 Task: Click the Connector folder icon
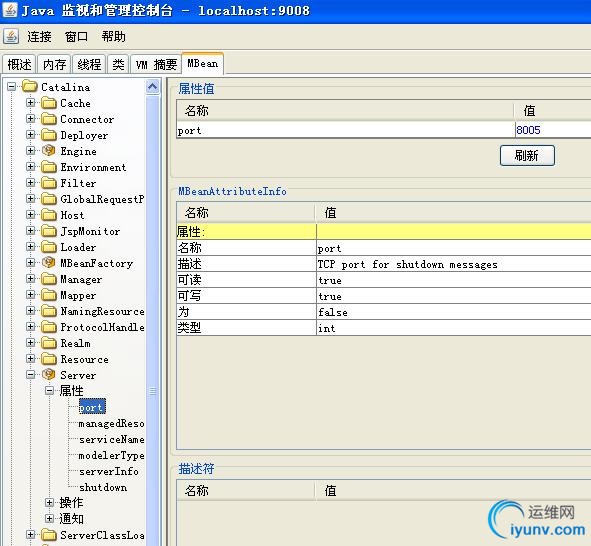click(x=49, y=119)
